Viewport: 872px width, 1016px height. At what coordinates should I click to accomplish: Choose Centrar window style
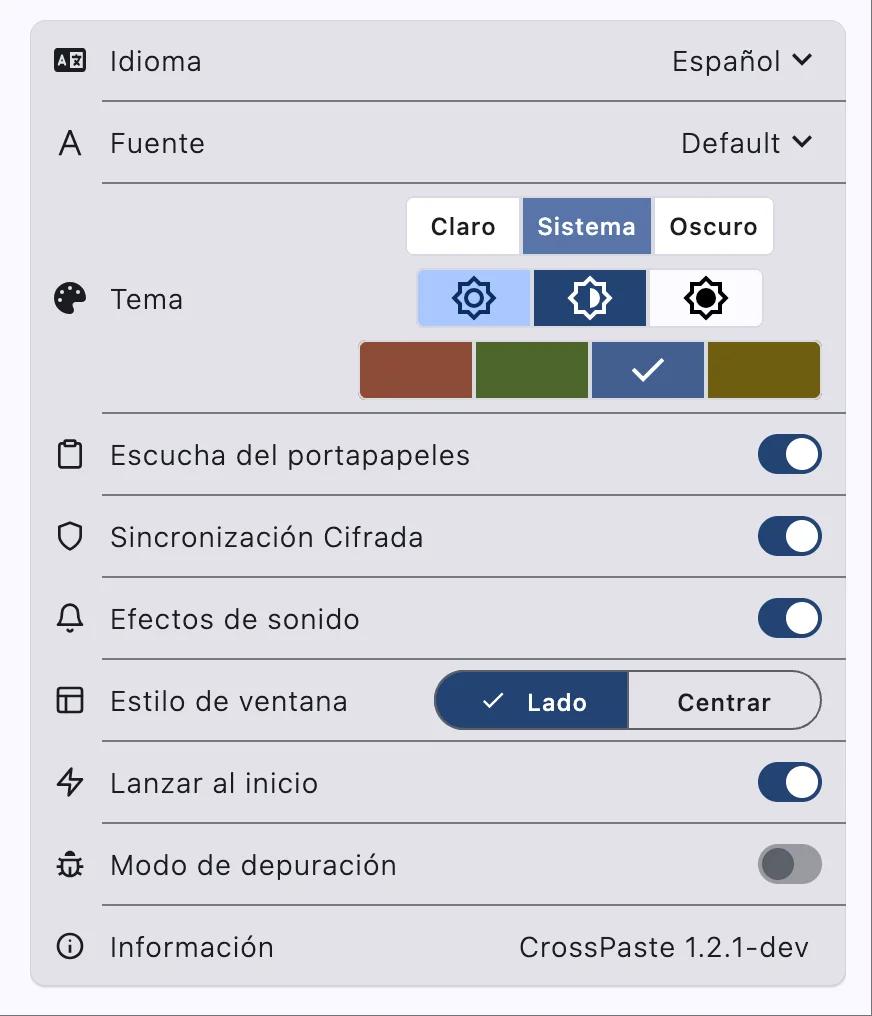(x=725, y=701)
